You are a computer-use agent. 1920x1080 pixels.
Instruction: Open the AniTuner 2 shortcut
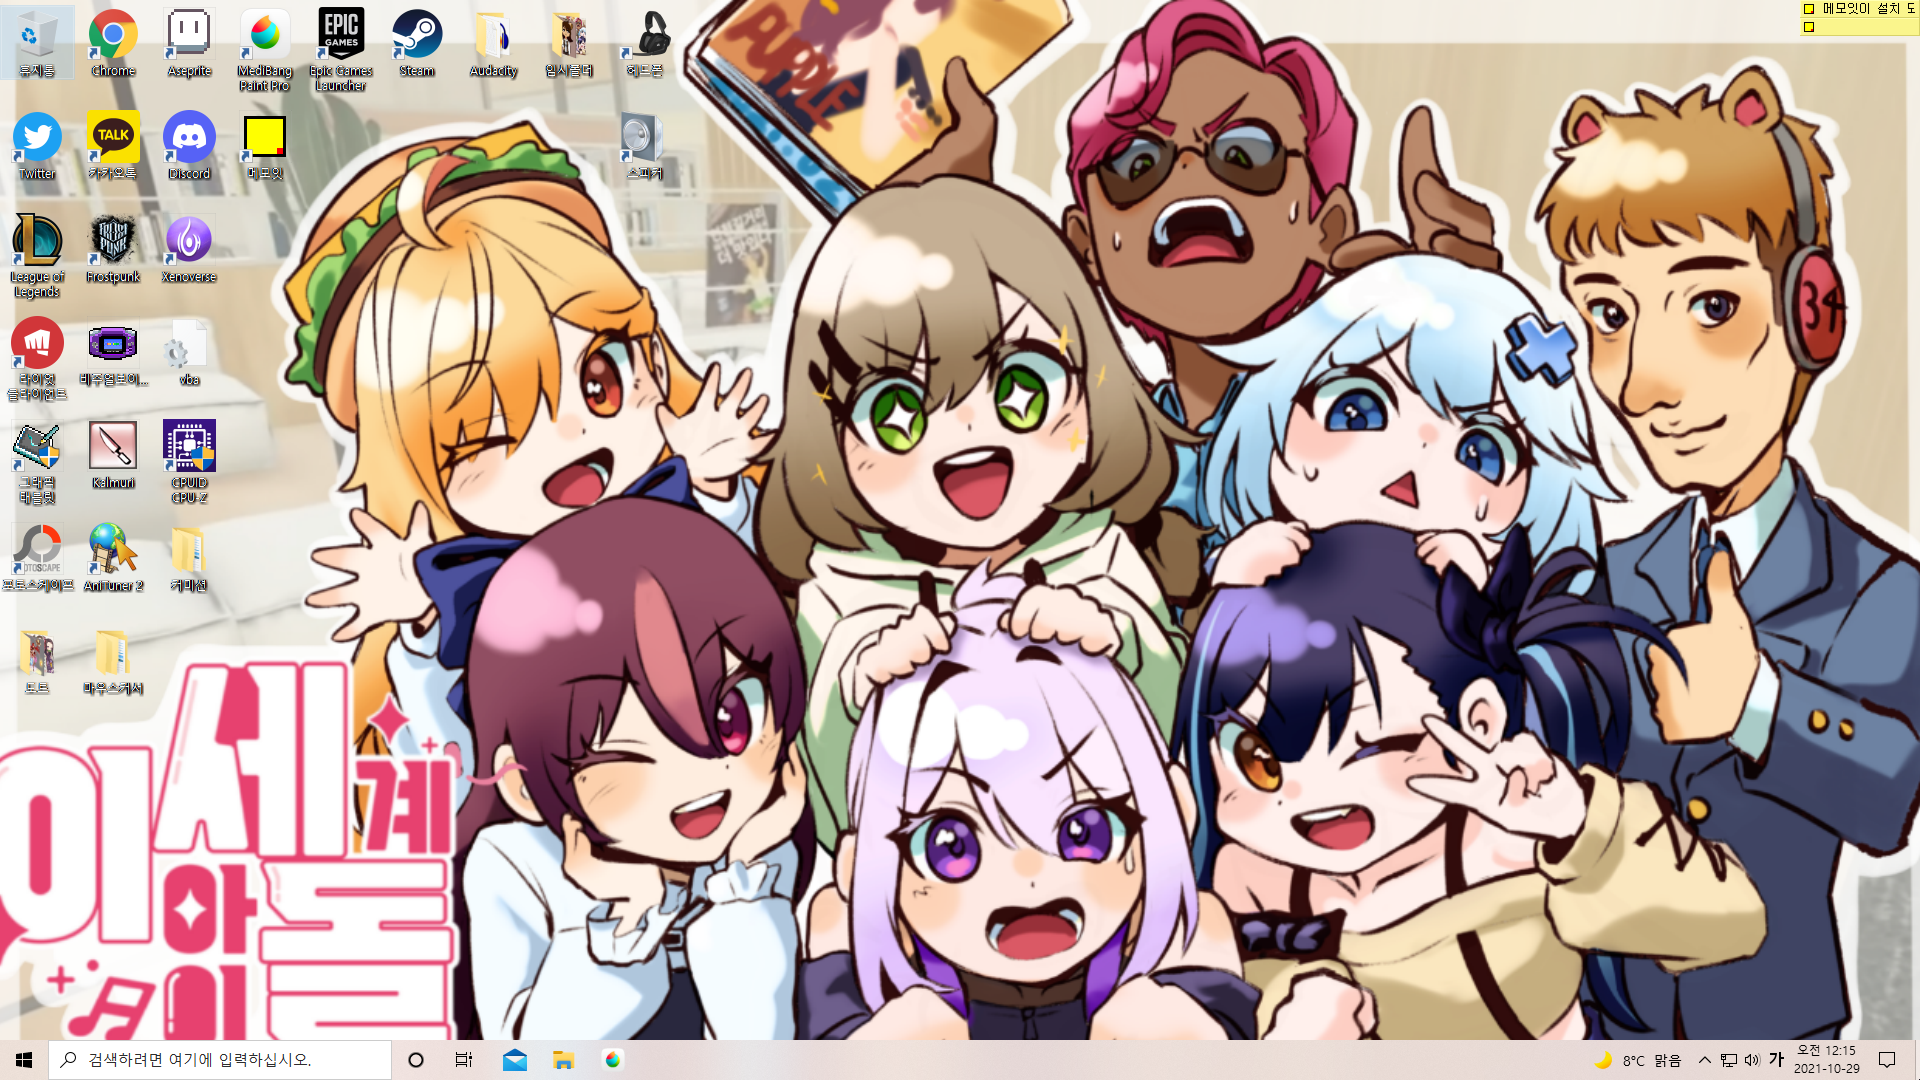(113, 558)
